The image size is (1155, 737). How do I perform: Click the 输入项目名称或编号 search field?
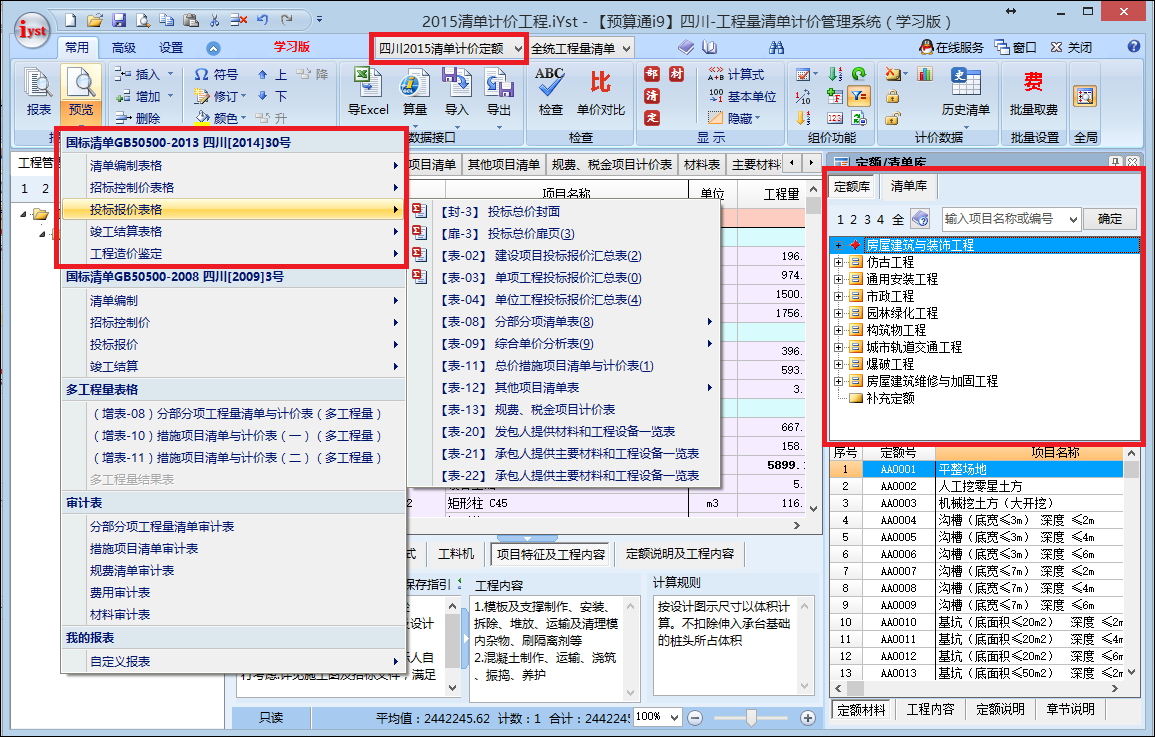pos(1003,219)
